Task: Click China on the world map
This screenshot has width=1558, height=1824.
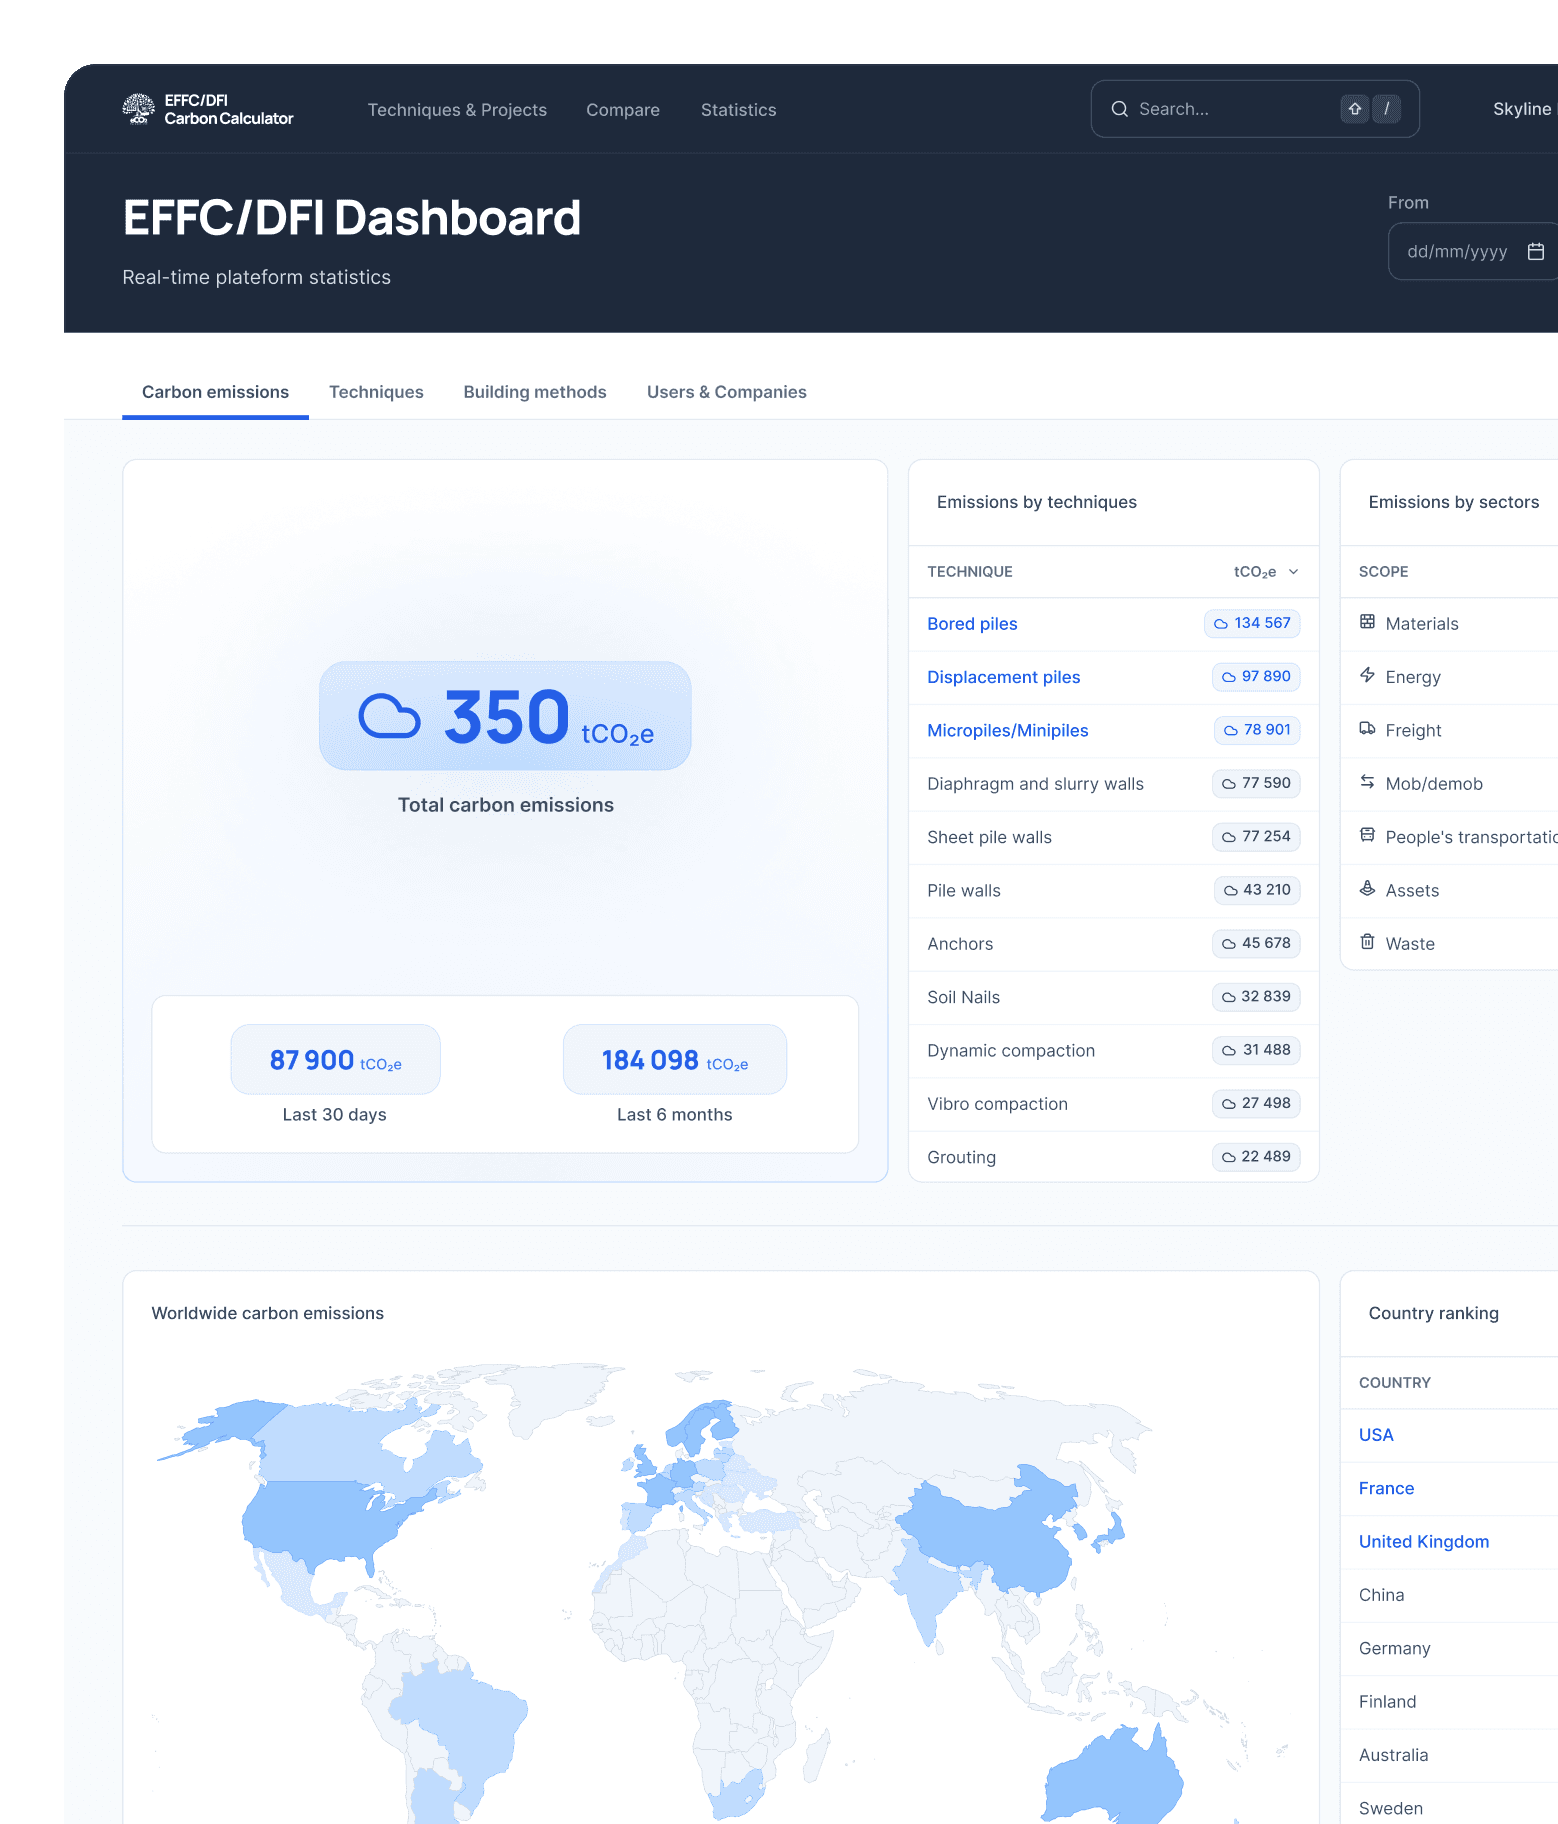Action: click(x=1000, y=1530)
